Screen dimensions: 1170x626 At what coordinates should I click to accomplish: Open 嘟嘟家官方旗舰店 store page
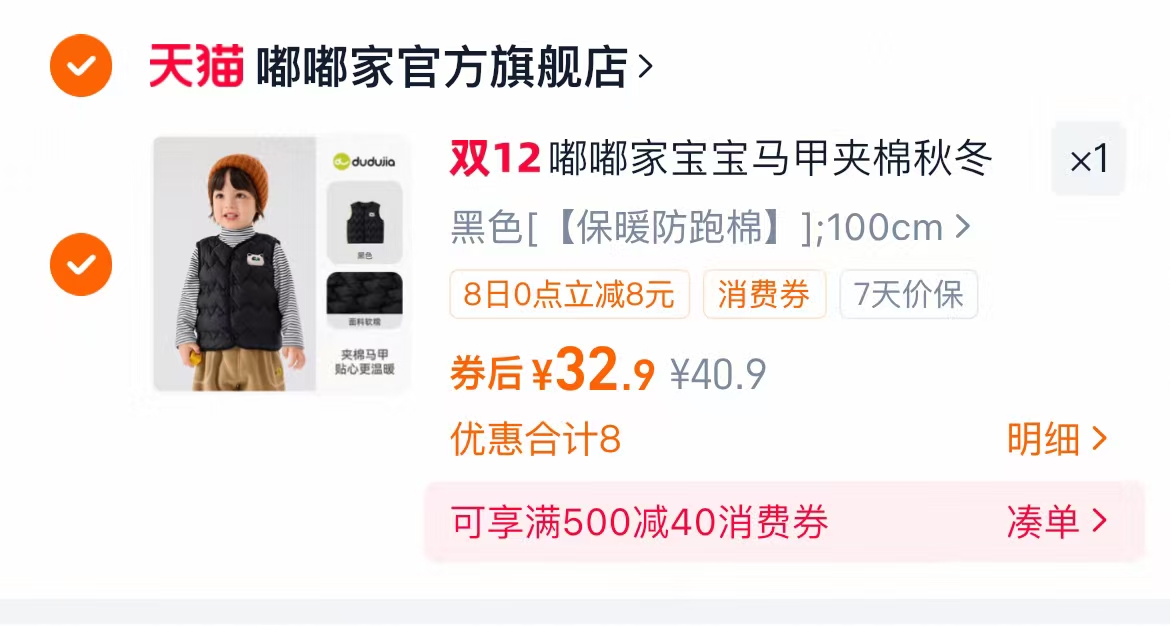tap(442, 67)
